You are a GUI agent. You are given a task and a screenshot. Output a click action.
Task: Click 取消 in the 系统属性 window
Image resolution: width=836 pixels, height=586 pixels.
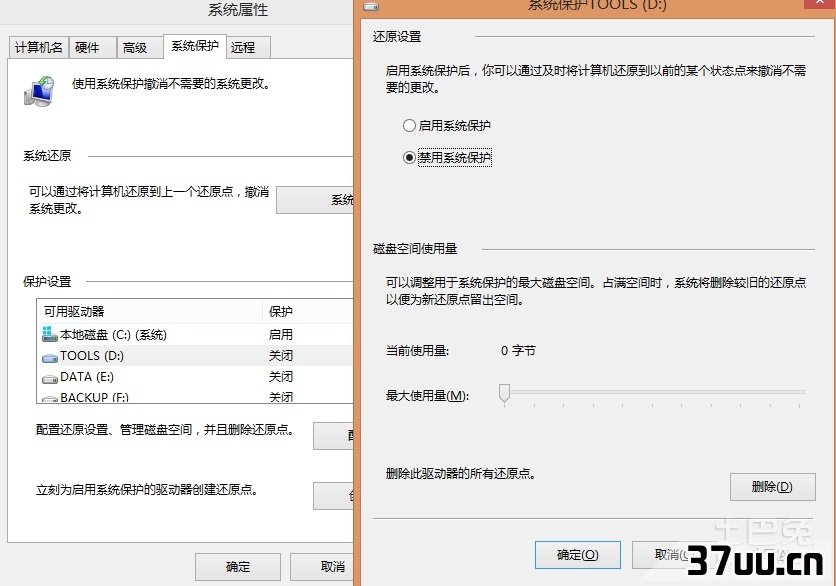tap(321, 567)
